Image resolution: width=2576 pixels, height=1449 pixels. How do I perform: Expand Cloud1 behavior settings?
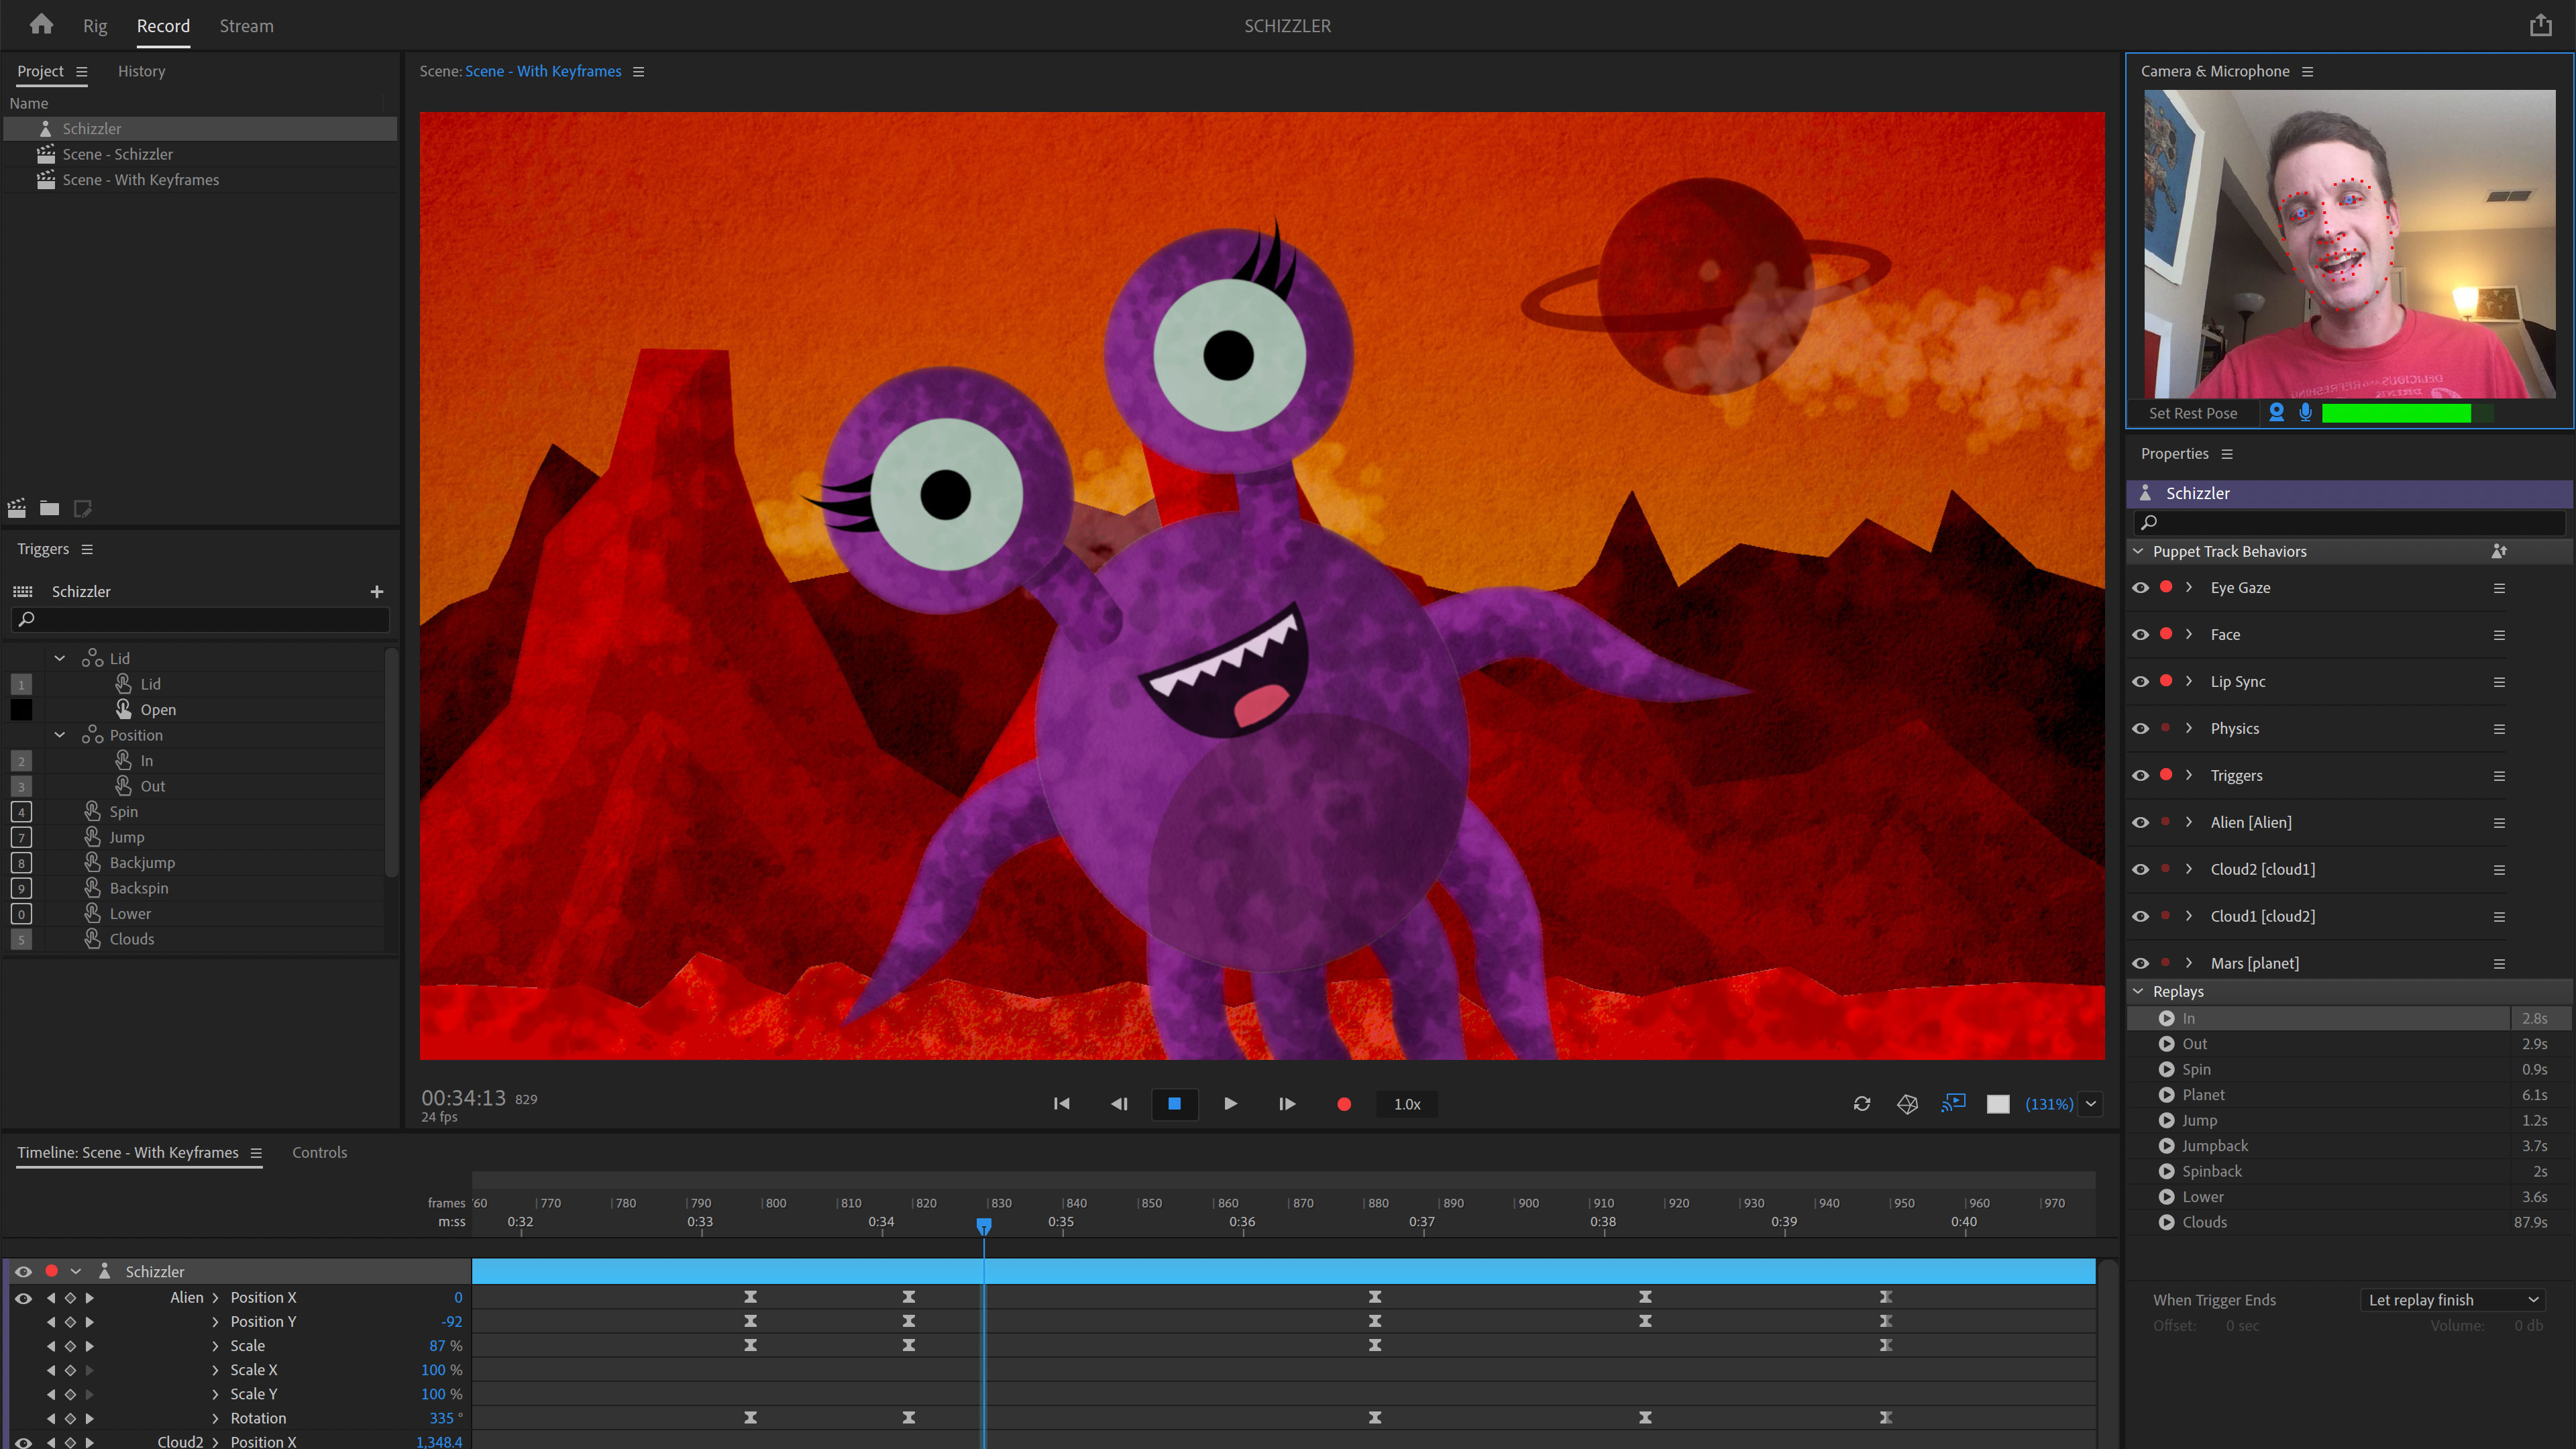point(2188,915)
